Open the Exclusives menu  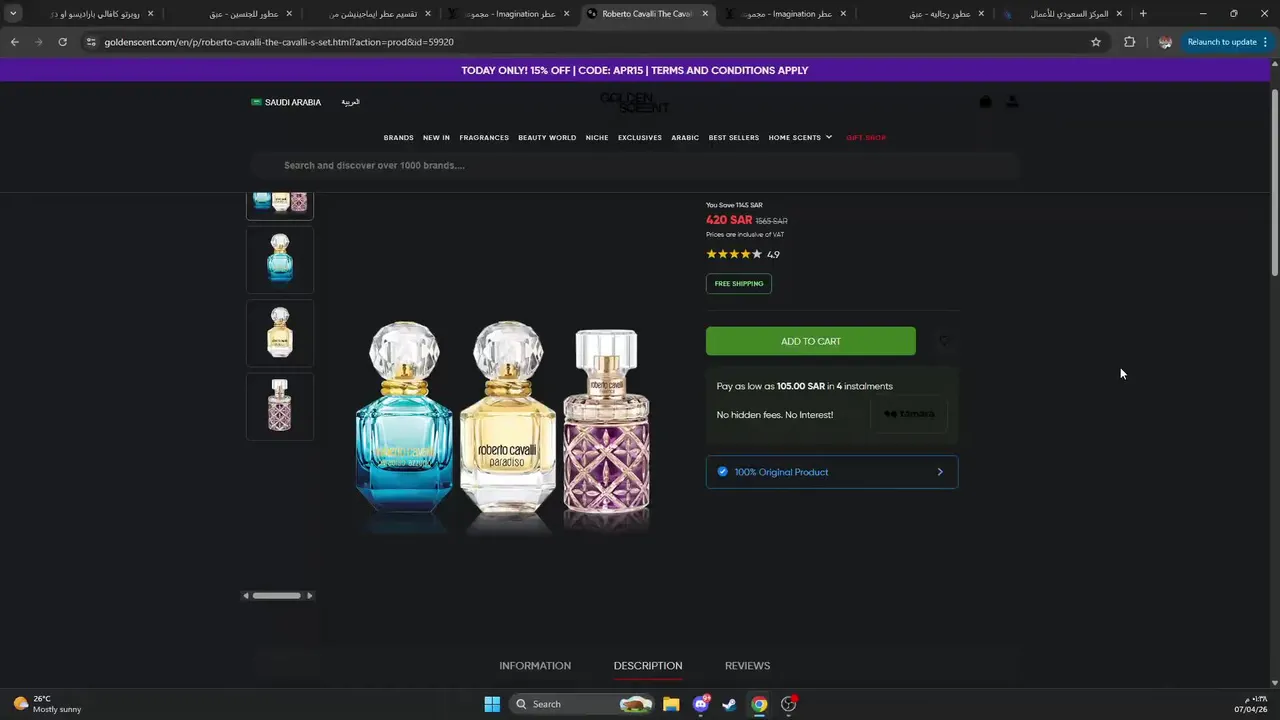640,138
